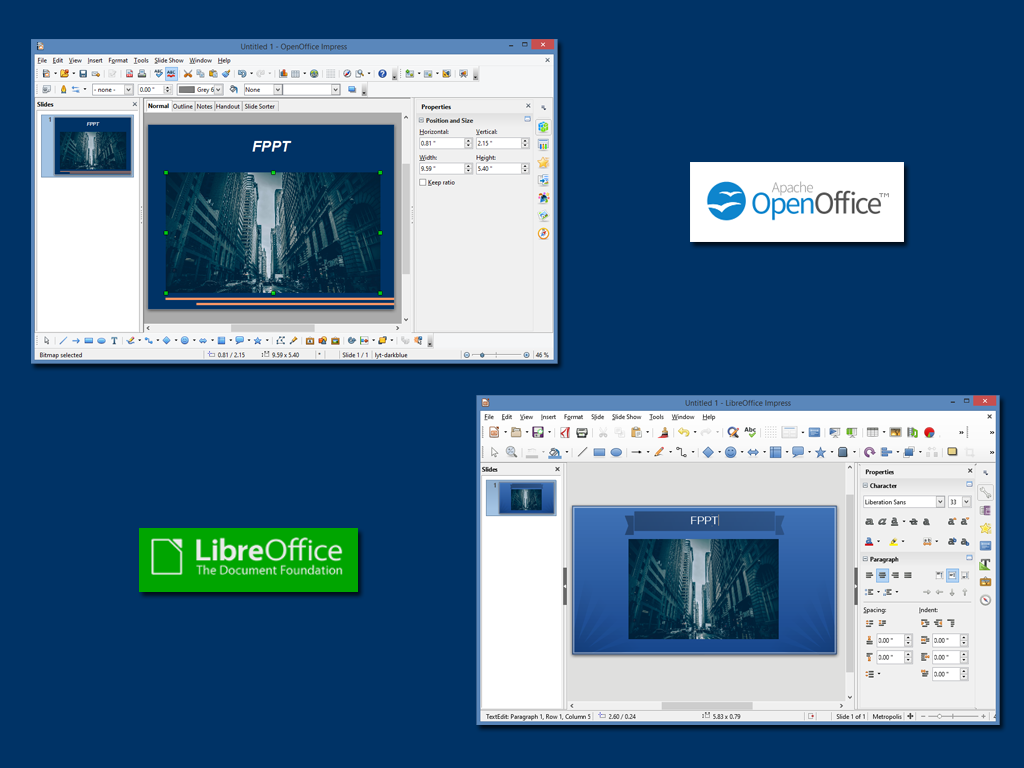The width and height of the screenshot is (1024, 768).
Task: Toggle center alignment in LibreOffice Paragraph panel
Action: (880, 575)
